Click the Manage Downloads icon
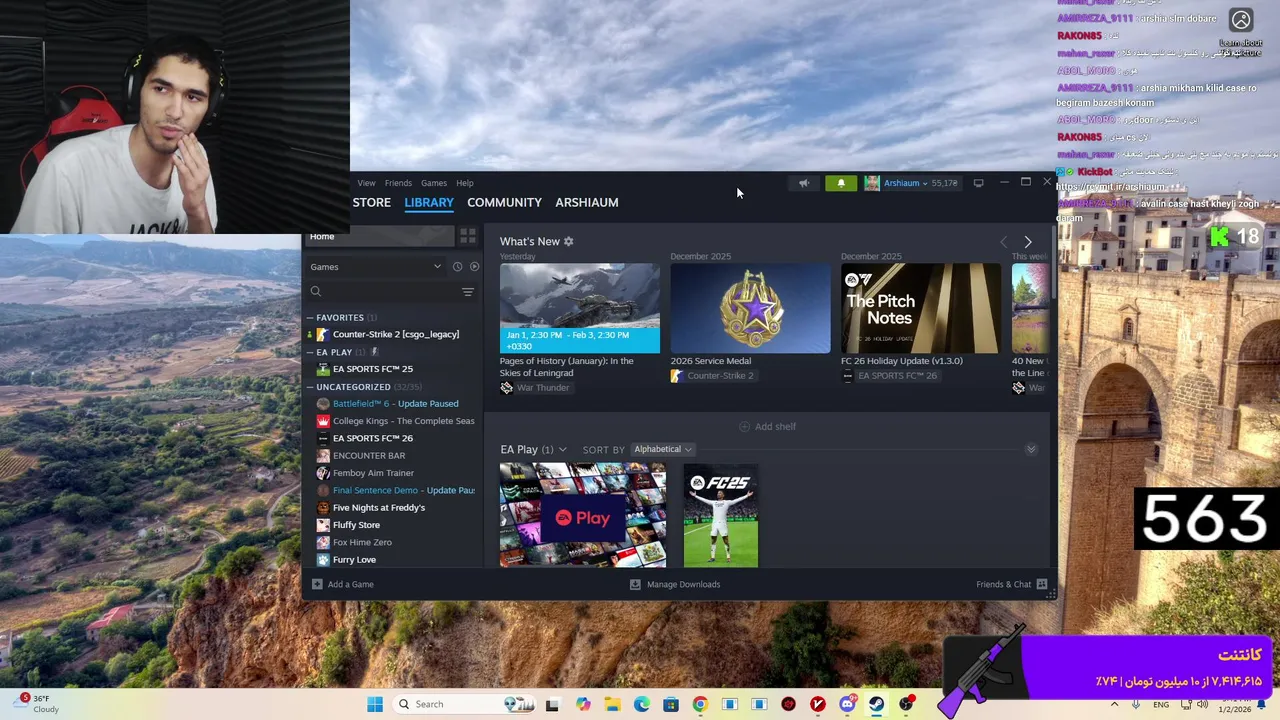 click(x=635, y=584)
